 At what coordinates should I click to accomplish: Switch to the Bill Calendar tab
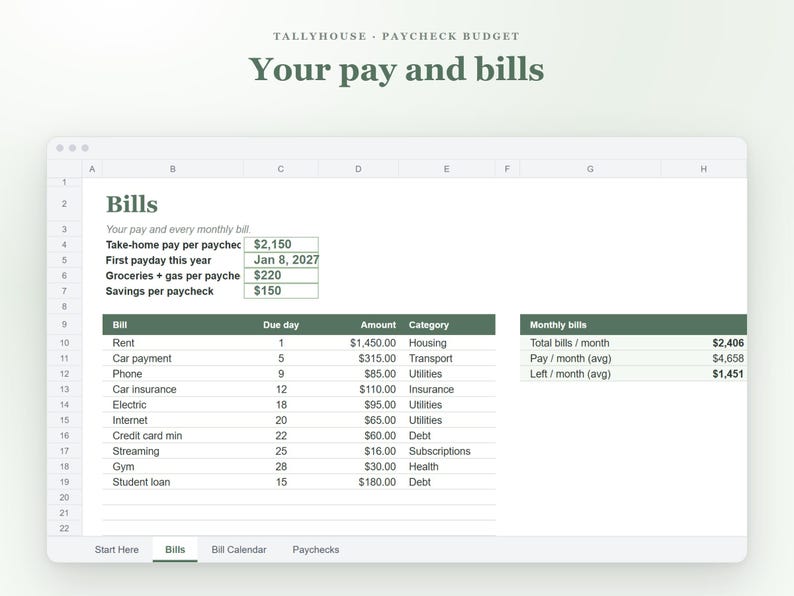click(x=239, y=549)
